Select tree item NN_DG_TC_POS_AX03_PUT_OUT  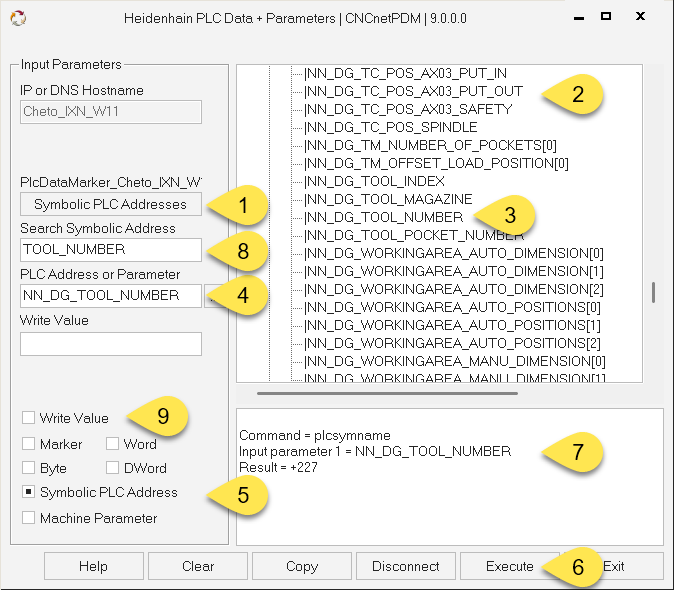[413, 92]
